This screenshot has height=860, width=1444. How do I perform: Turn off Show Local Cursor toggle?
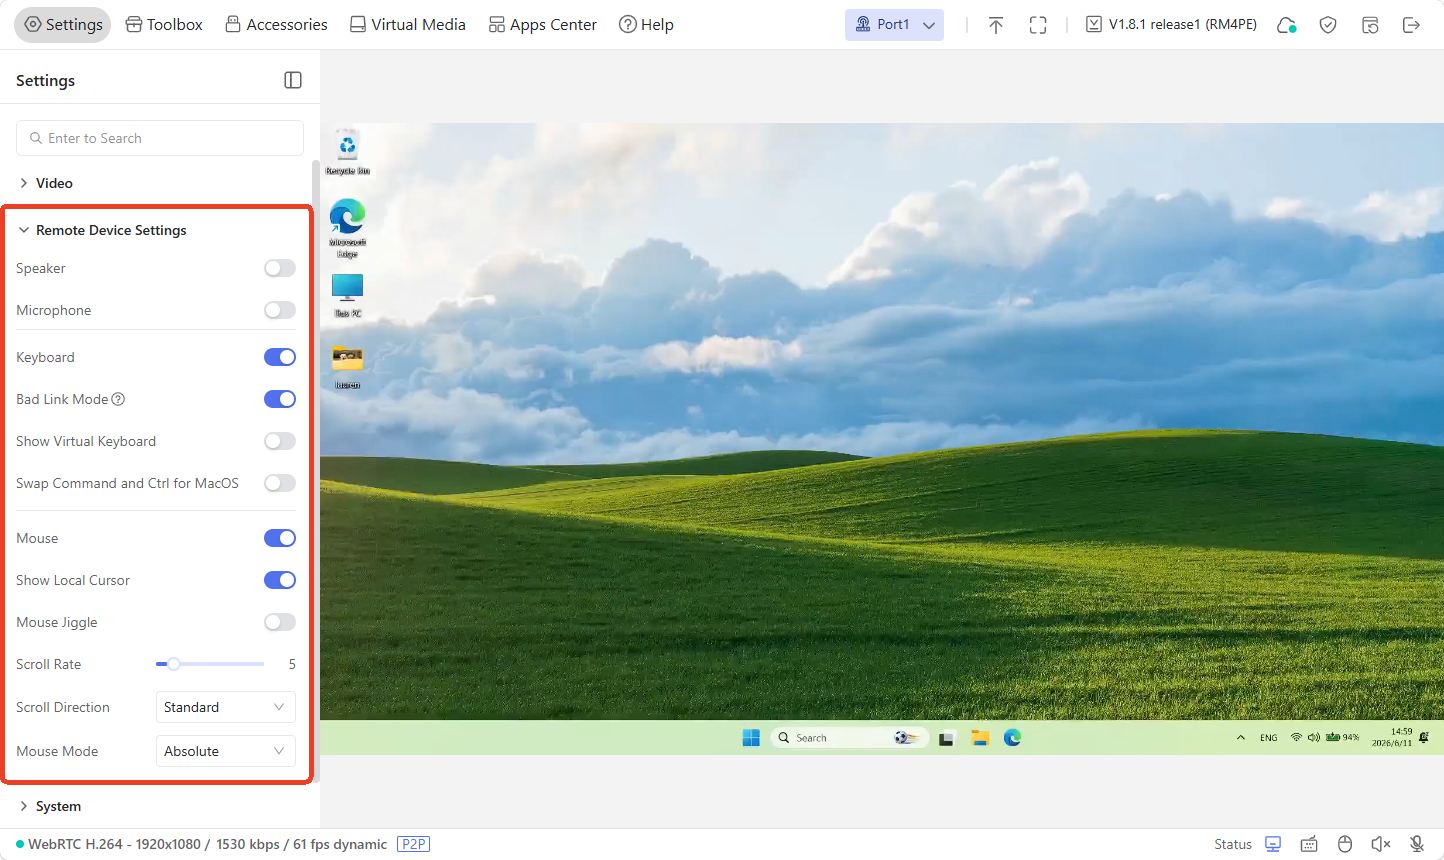(x=280, y=580)
